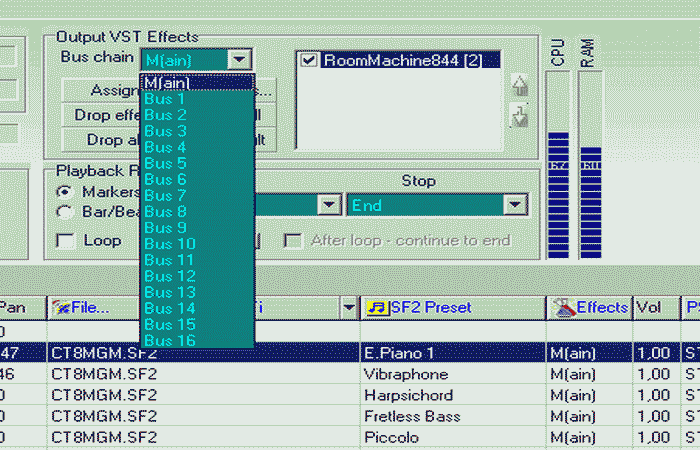
Task: Enable the Loop checkbox
Action: [x=65, y=241]
